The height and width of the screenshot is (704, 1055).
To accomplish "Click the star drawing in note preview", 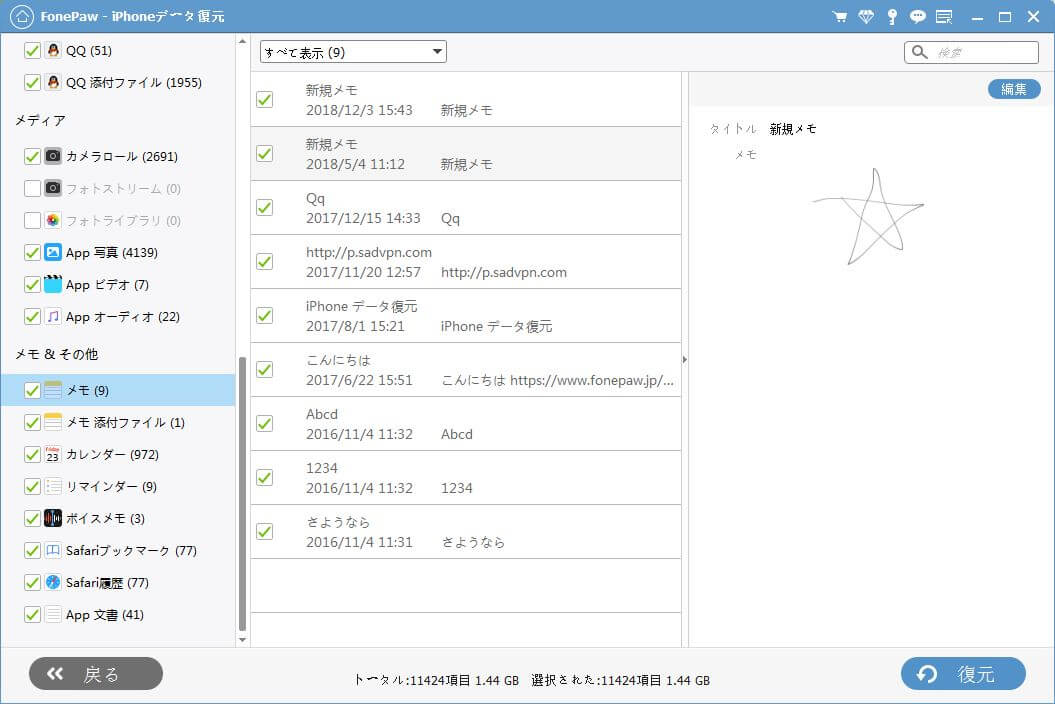I will click(x=868, y=216).
